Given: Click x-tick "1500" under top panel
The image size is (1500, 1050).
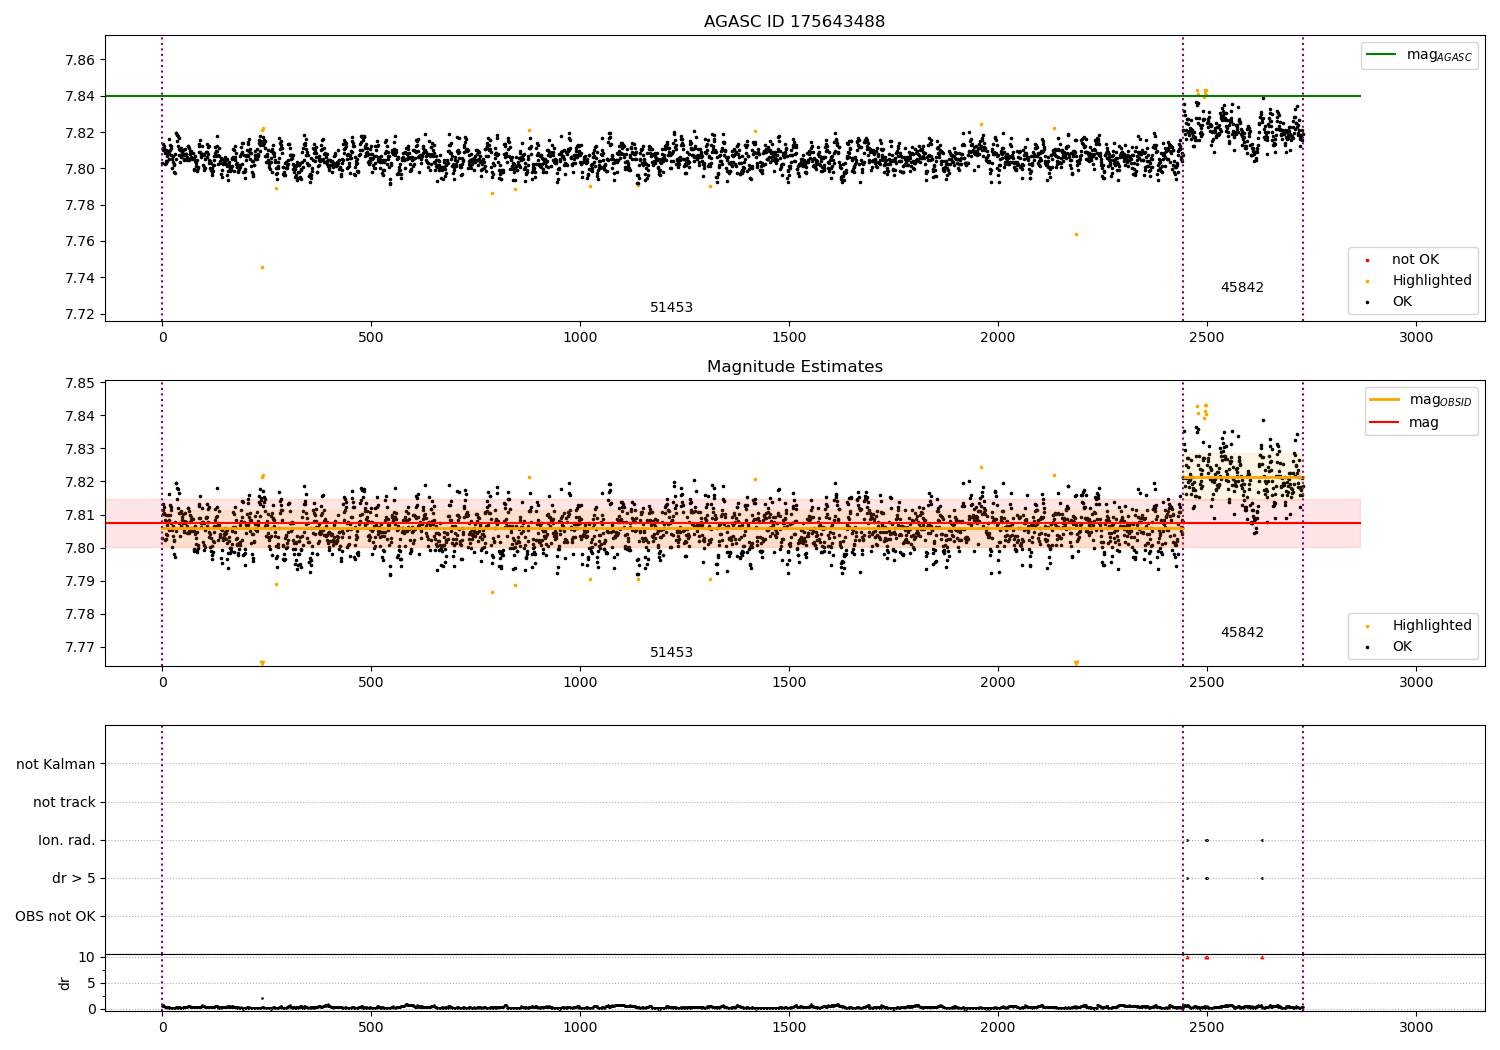Looking at the screenshot, I should tap(789, 338).
